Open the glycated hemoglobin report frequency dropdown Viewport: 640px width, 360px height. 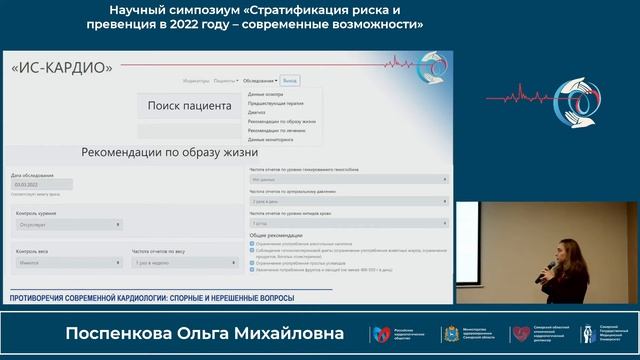(x=349, y=180)
